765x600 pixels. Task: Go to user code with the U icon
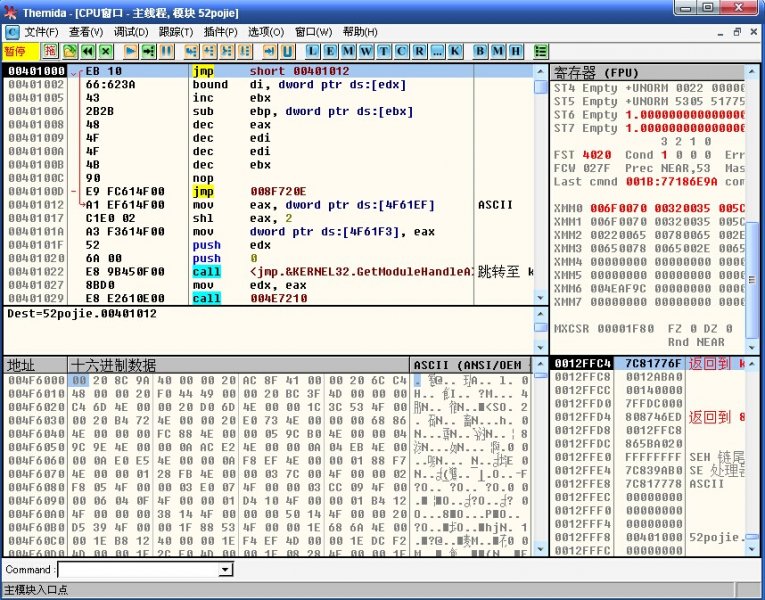[x=287, y=51]
